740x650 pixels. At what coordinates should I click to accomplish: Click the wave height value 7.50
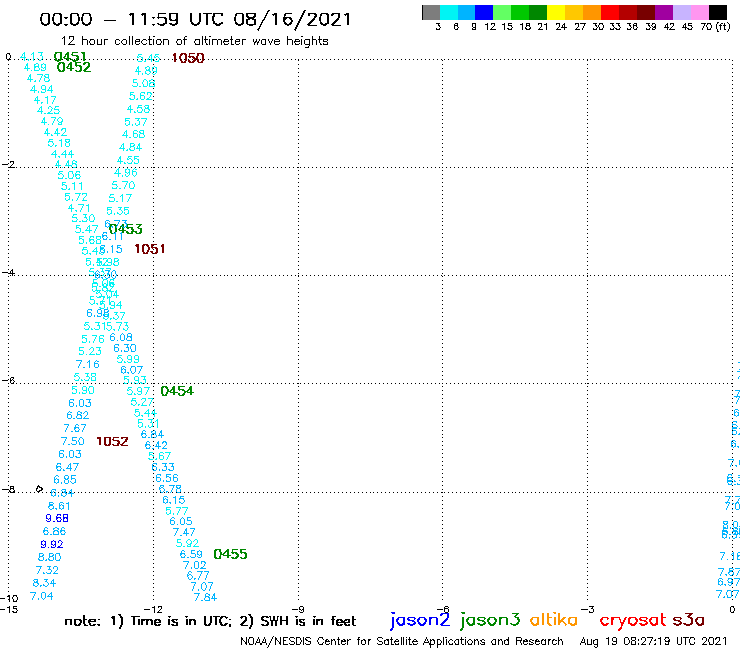(x=73, y=441)
